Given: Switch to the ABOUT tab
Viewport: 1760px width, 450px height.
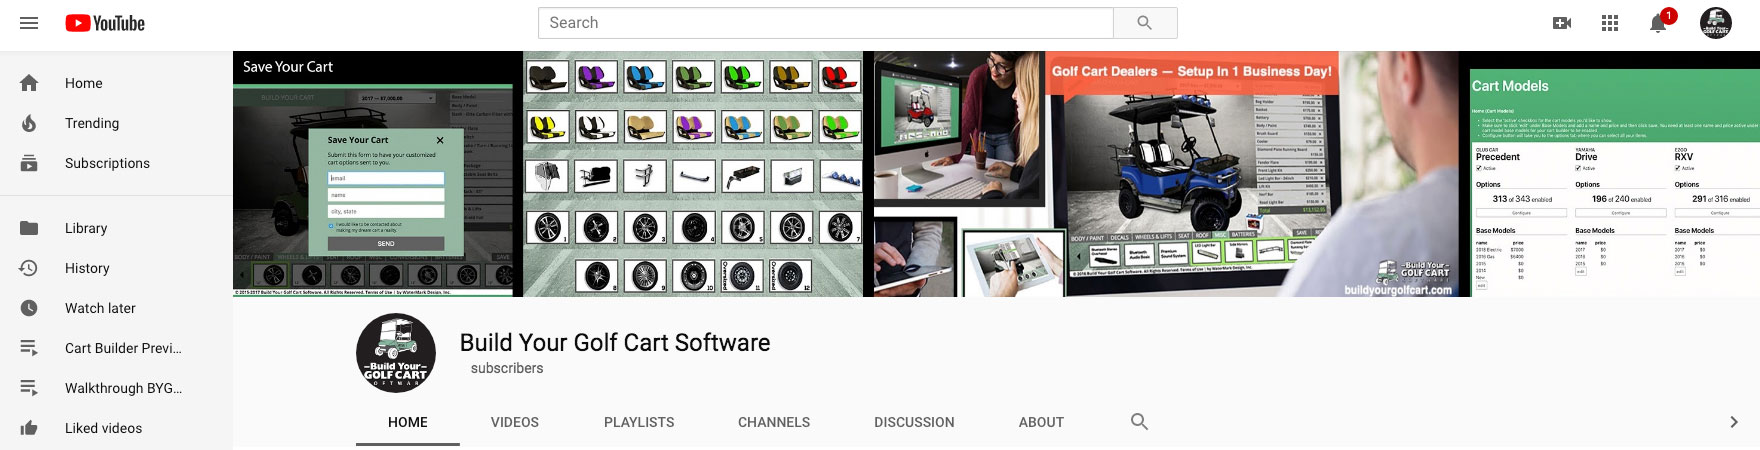Looking at the screenshot, I should point(1041,422).
